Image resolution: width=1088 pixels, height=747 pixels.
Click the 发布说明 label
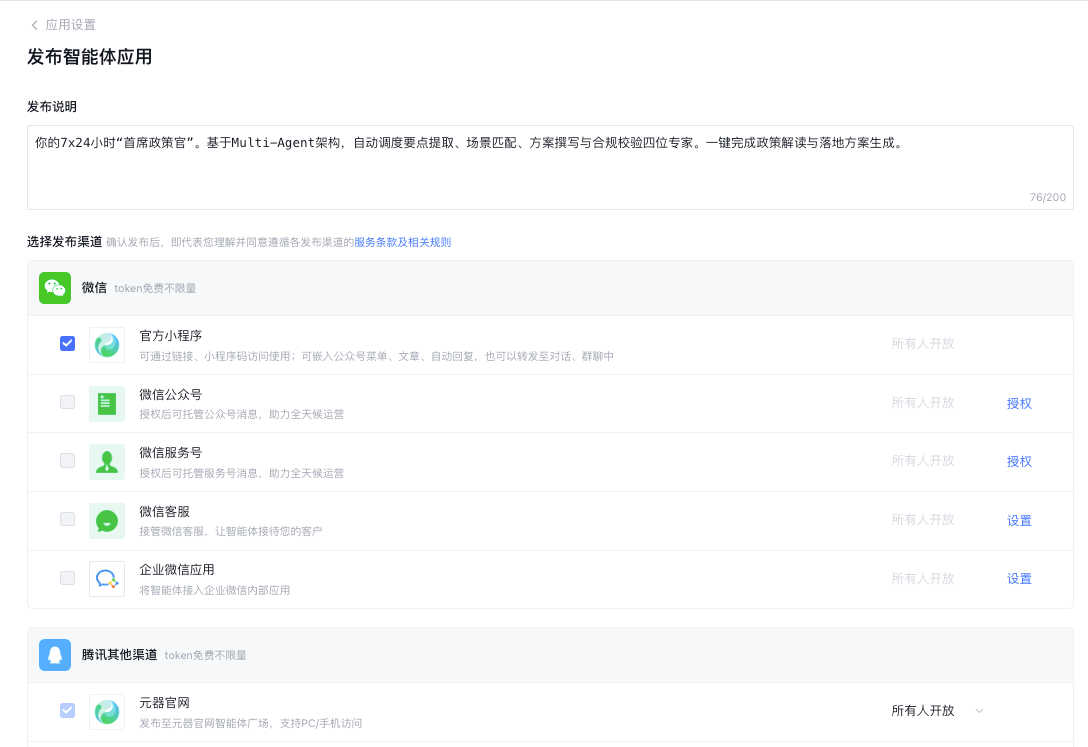tap(52, 107)
